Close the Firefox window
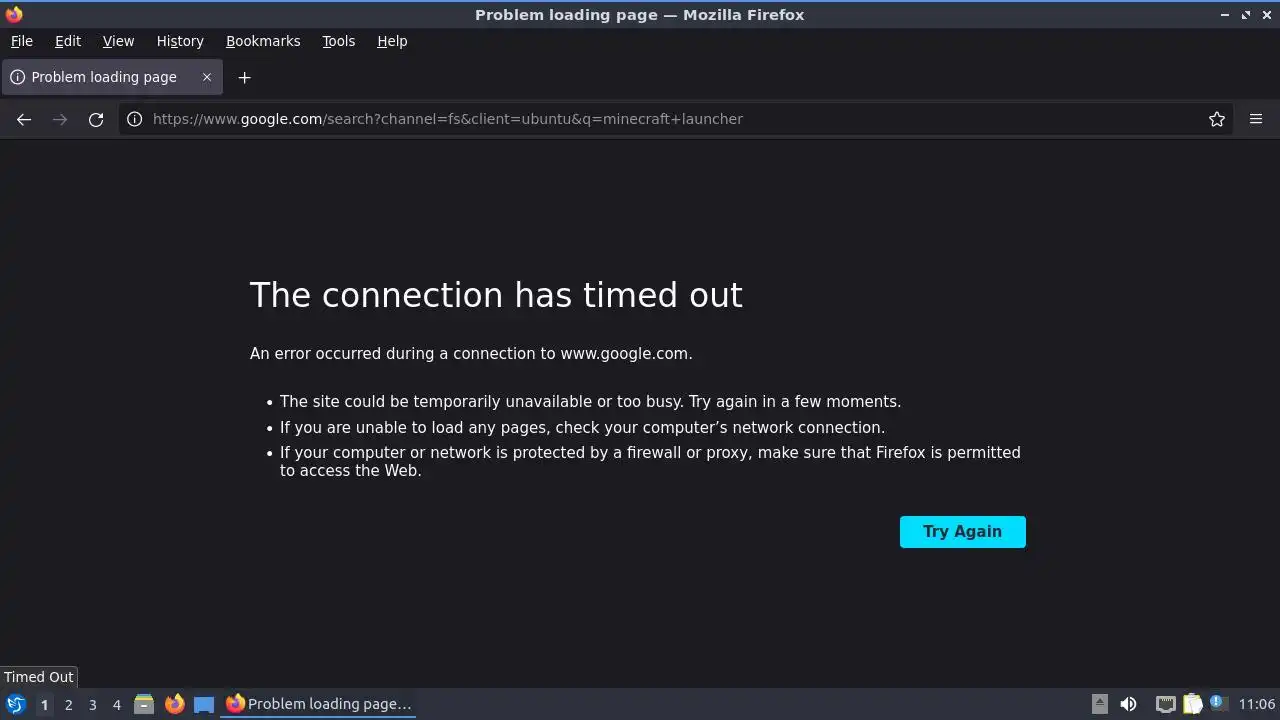1280x720 pixels. 1266,14
